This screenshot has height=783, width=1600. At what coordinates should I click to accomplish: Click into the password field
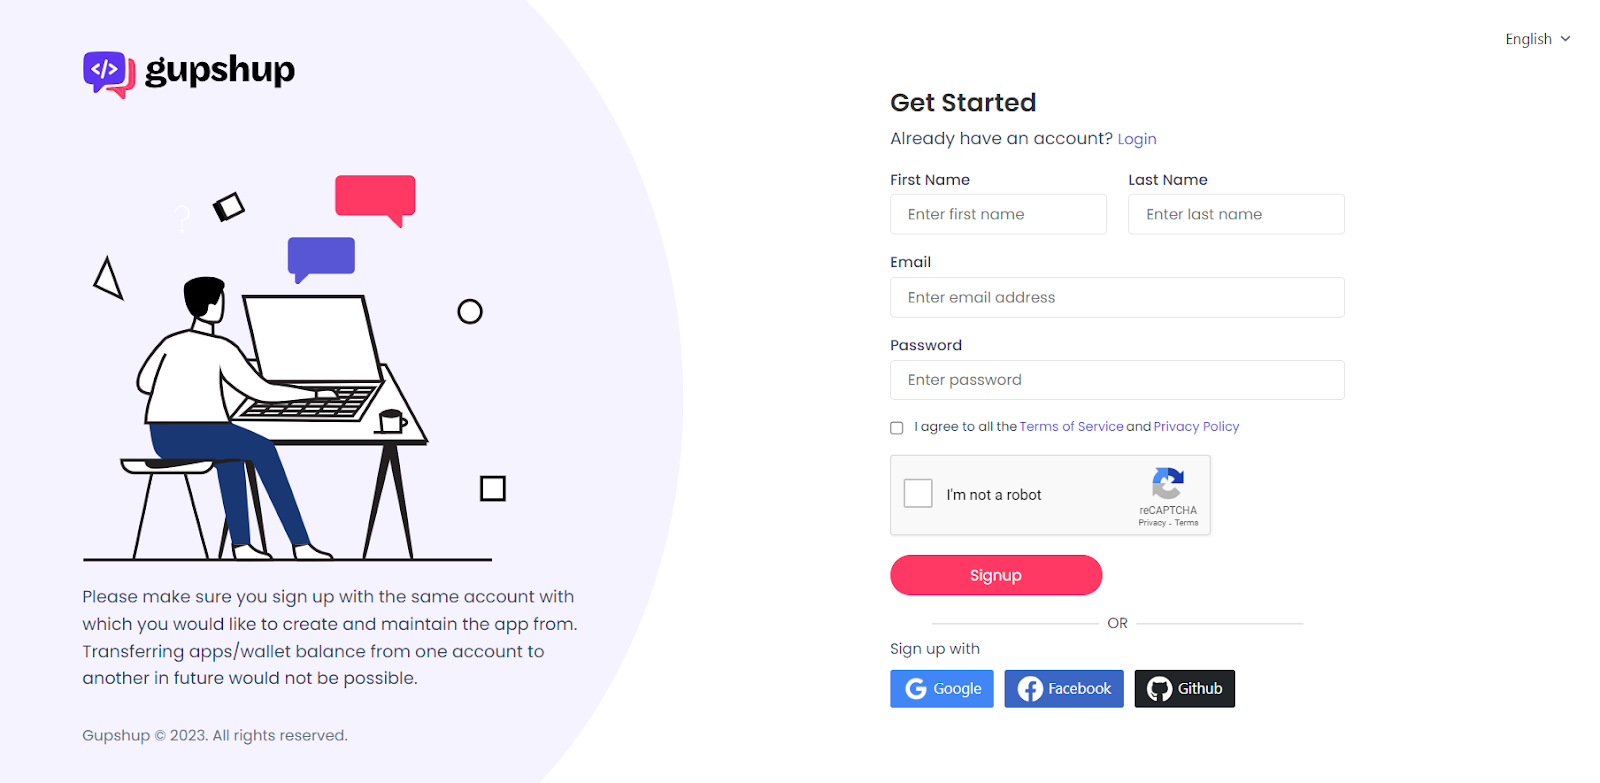(1117, 381)
